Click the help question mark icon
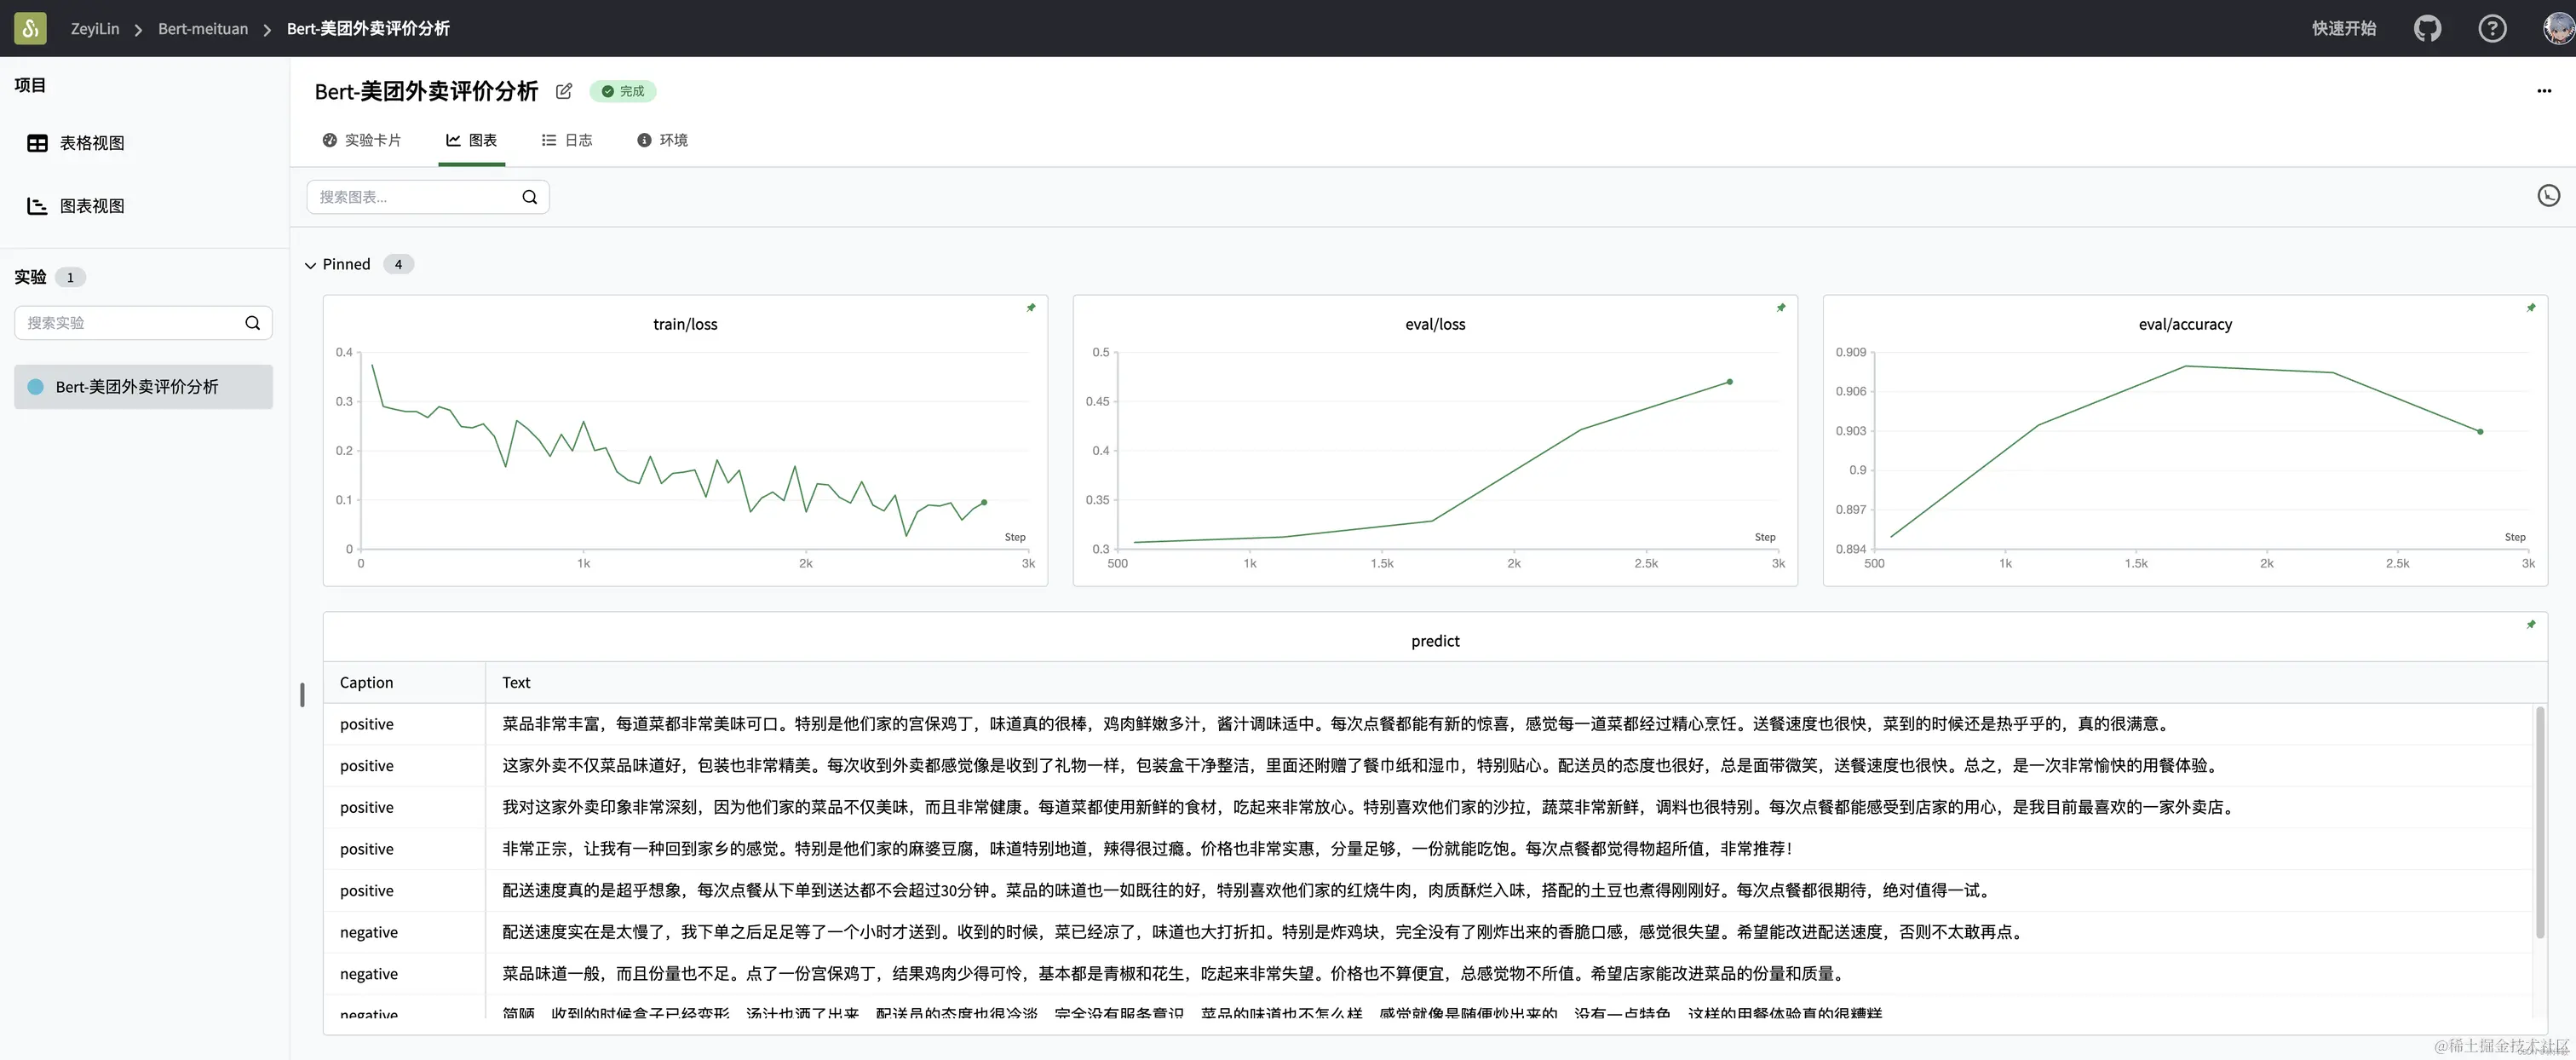 [x=2492, y=28]
